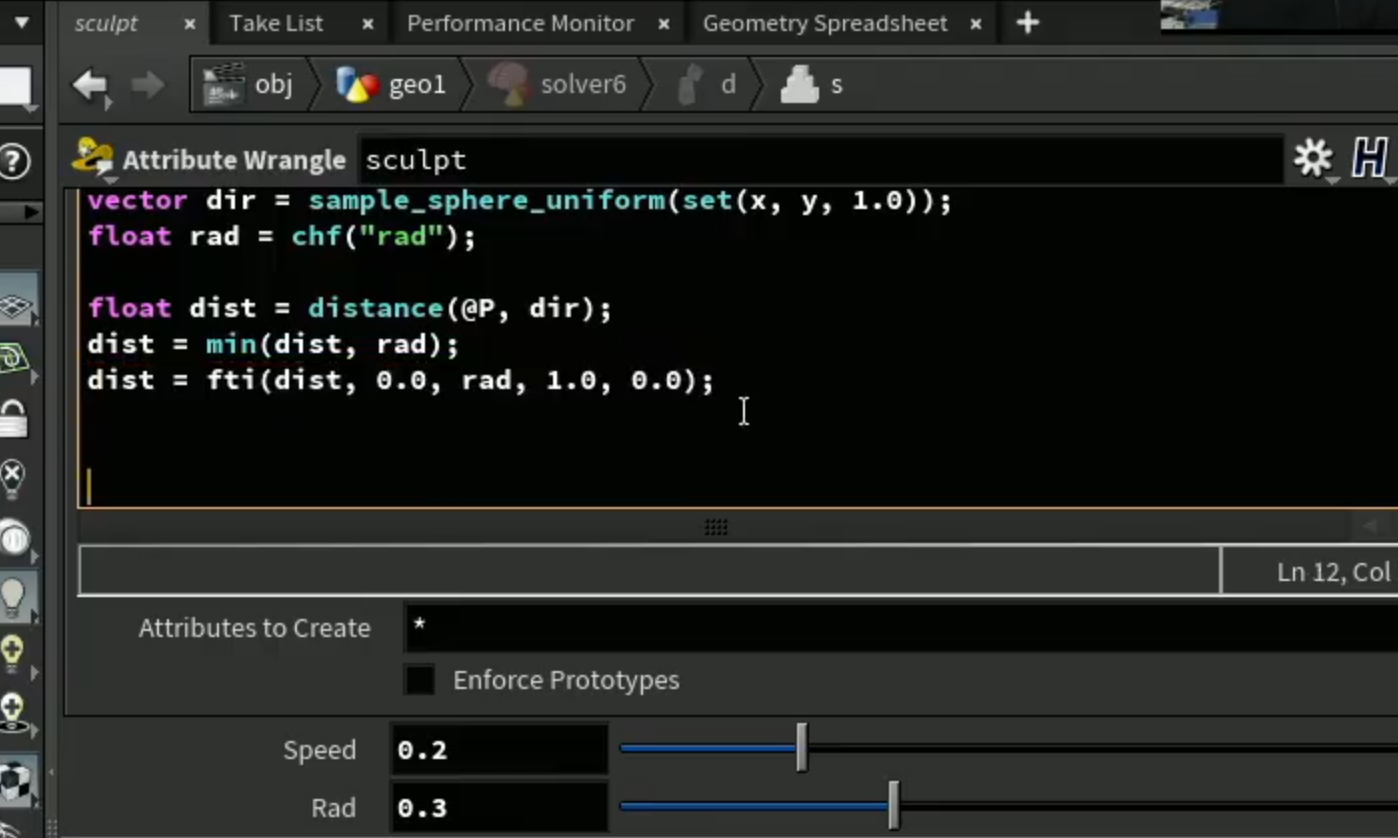Viewport: 1398px width, 838px height.
Task: Switch to the Performance Monitor tab
Action: click(520, 23)
